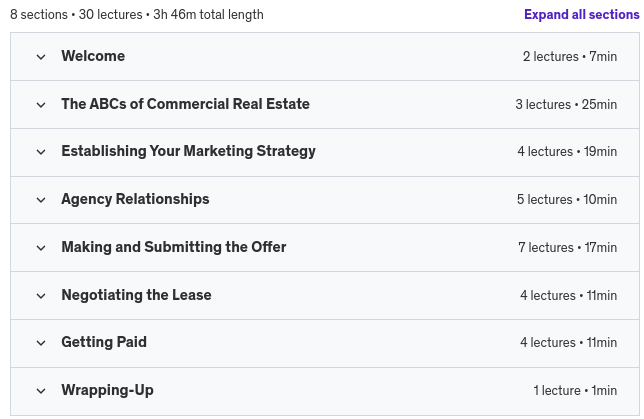Expand Establishing Your Marketing Strategy heading
This screenshot has width=644, height=419.
tap(188, 151)
